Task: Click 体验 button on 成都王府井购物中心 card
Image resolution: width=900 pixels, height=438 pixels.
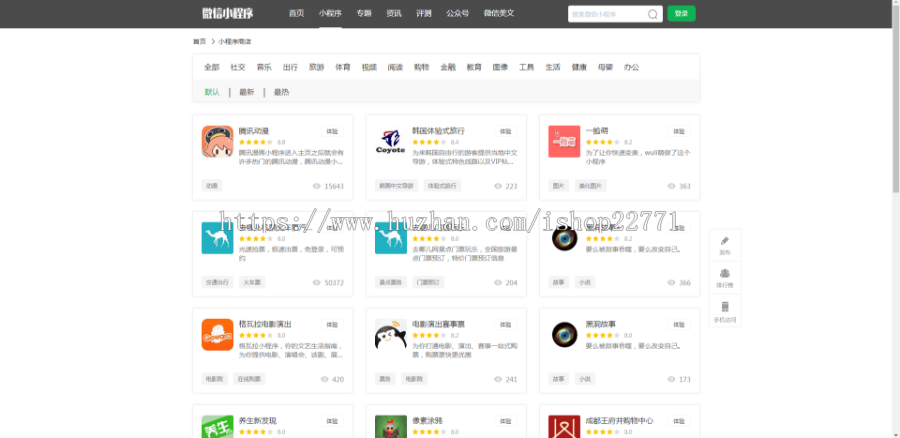Action: tap(679, 421)
